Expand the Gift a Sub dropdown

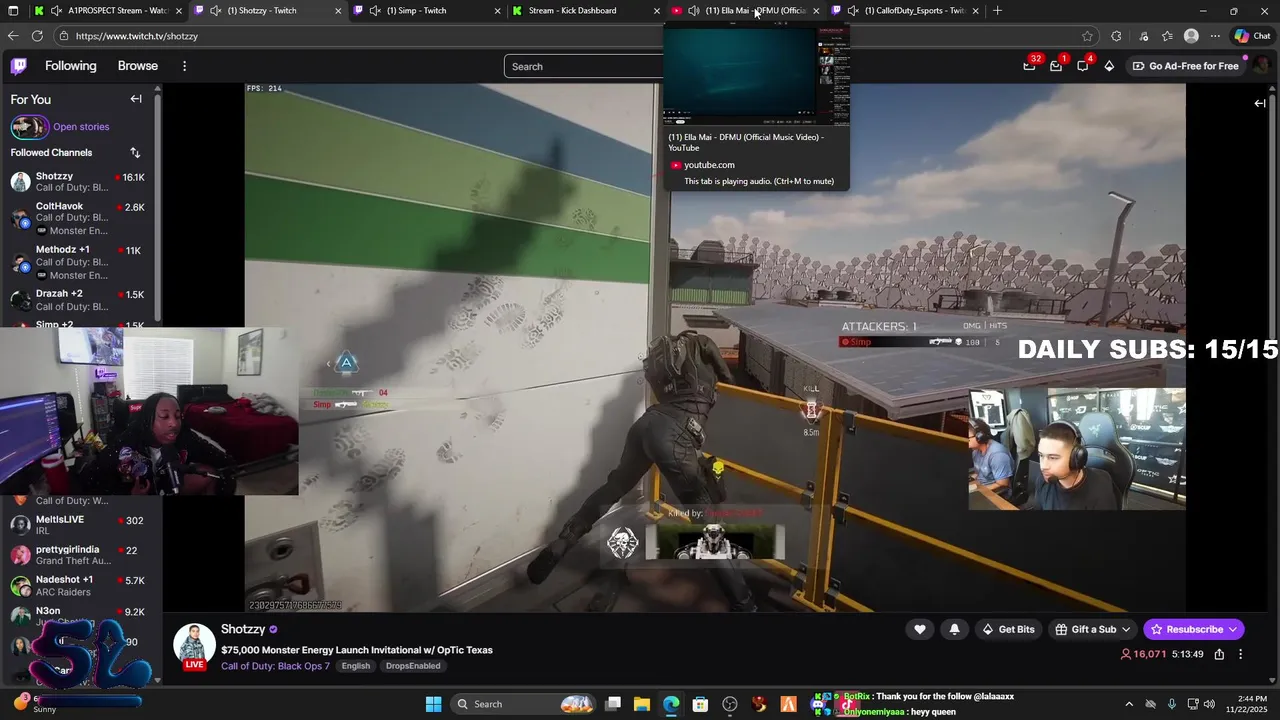[x=1126, y=629]
